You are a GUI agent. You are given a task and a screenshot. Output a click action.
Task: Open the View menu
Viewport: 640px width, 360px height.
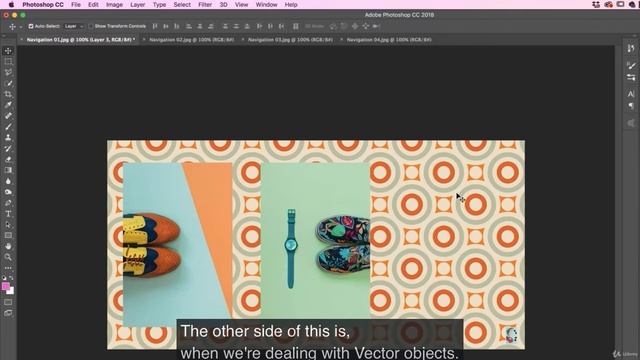coord(241,4)
